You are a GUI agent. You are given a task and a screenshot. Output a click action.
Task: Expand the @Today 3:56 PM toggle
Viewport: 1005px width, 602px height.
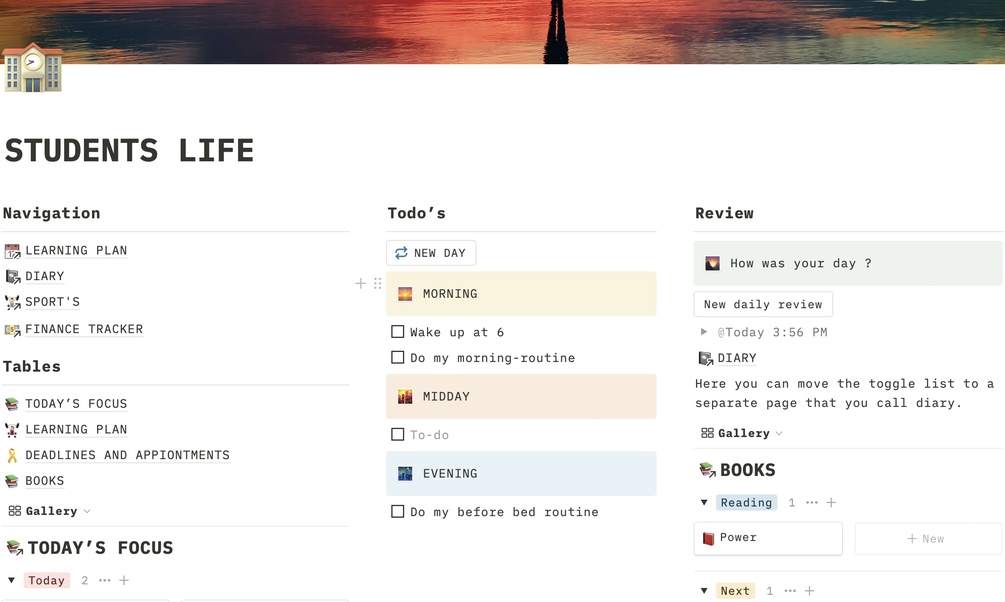(704, 332)
